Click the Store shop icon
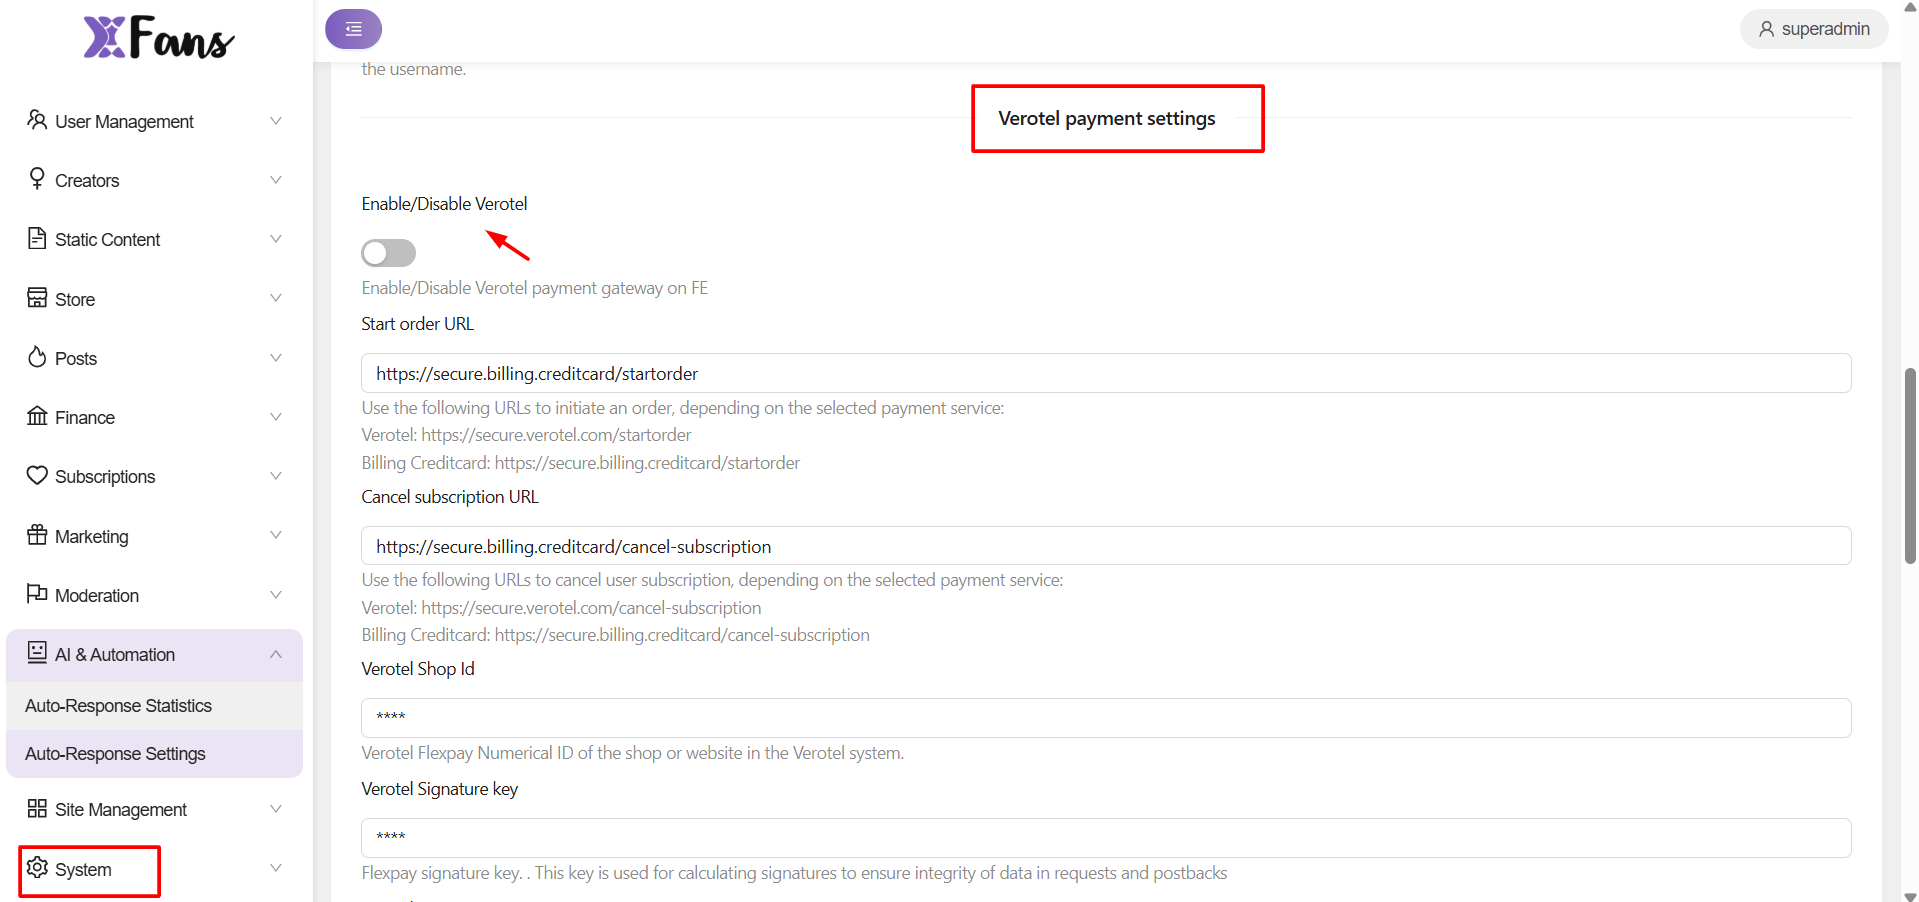1919x902 pixels. coord(37,298)
